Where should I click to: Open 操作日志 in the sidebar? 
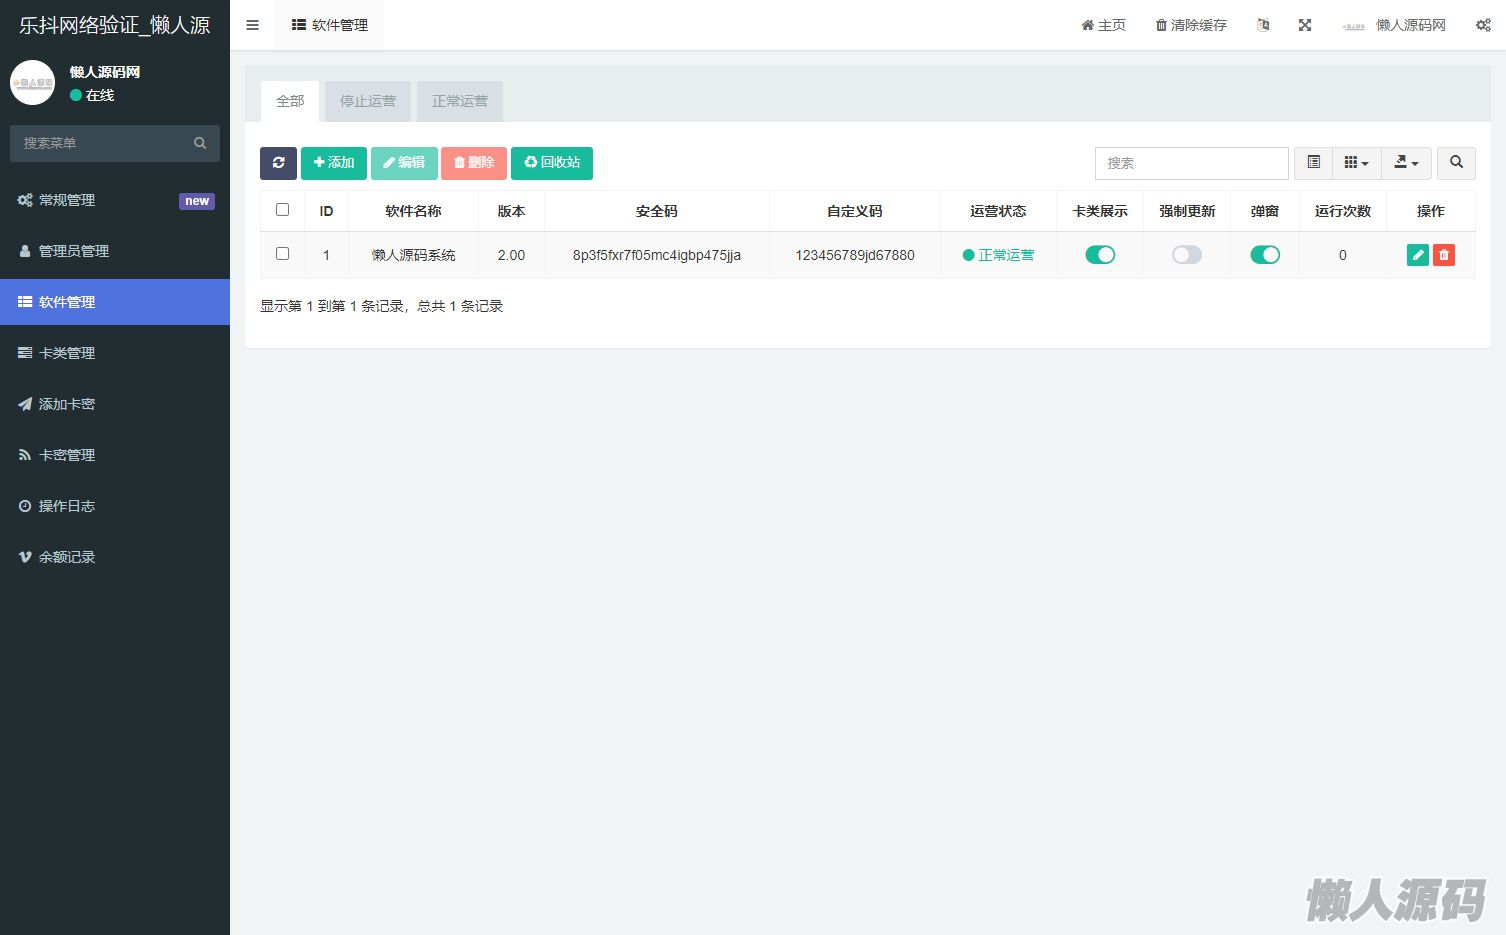115,506
